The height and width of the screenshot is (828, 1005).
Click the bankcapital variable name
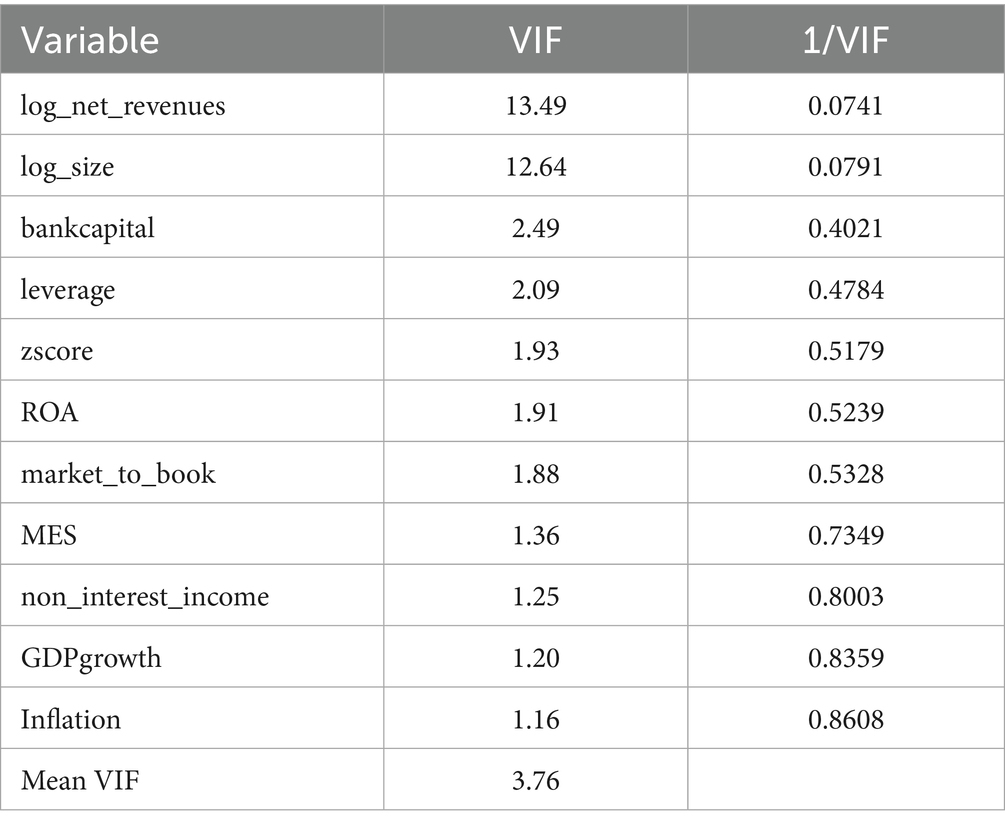pyautogui.click(x=88, y=228)
